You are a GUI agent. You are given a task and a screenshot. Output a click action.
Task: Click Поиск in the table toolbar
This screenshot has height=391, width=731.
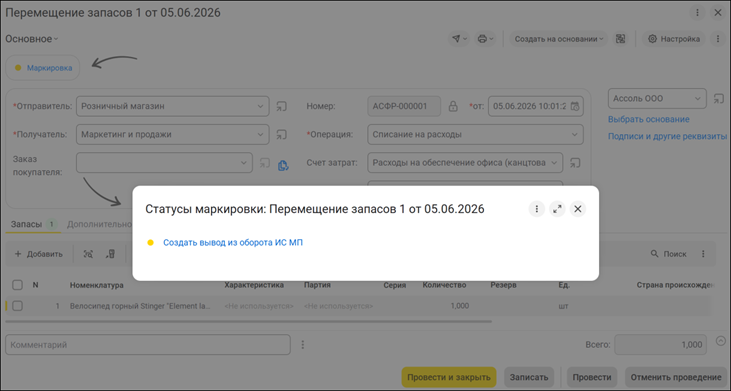tap(669, 254)
